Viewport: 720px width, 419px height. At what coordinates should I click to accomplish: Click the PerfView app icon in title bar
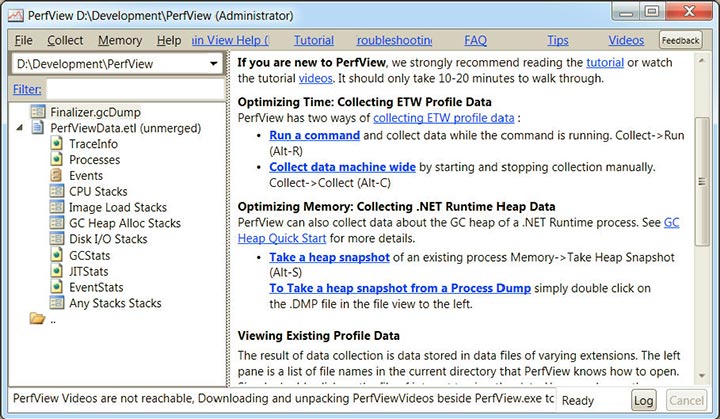(16, 16)
